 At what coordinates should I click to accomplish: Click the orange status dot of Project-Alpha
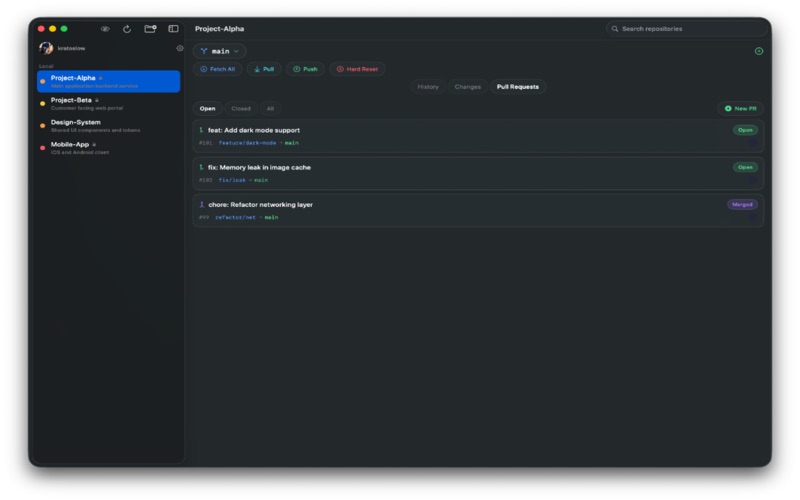43,82
